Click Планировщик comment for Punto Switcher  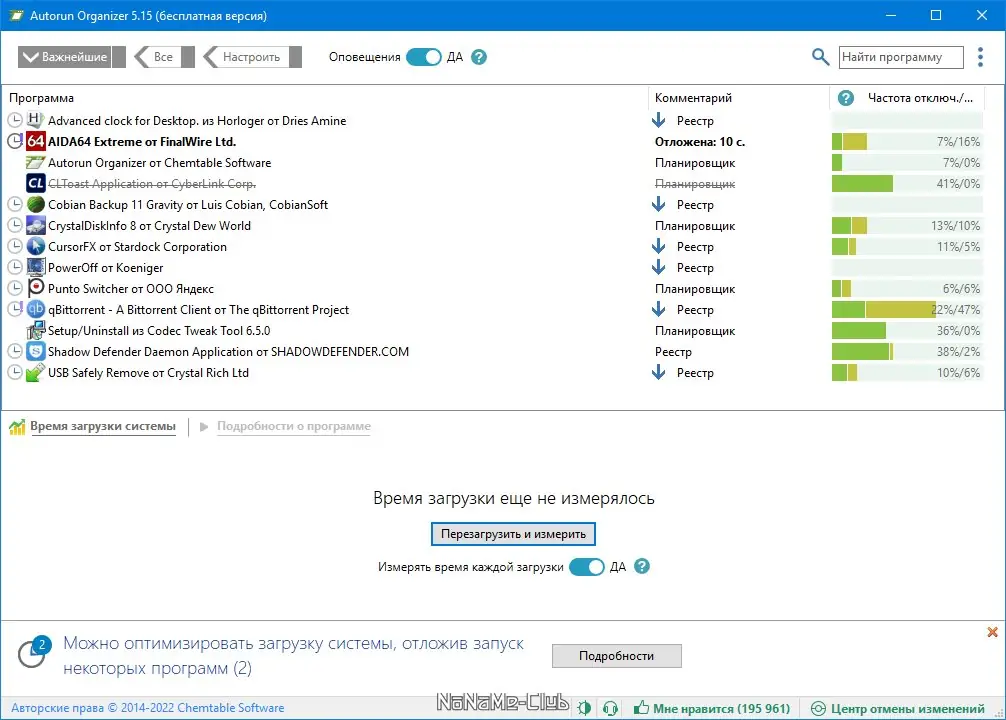pyautogui.click(x=695, y=289)
